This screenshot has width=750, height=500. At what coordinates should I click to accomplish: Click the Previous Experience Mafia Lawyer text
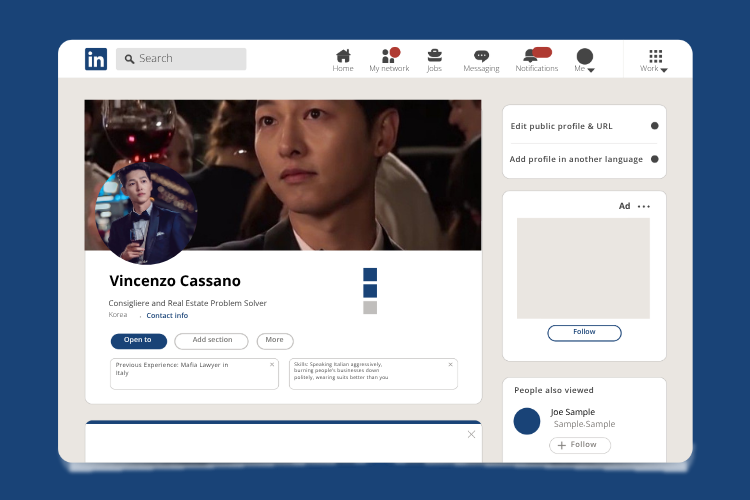click(172, 368)
